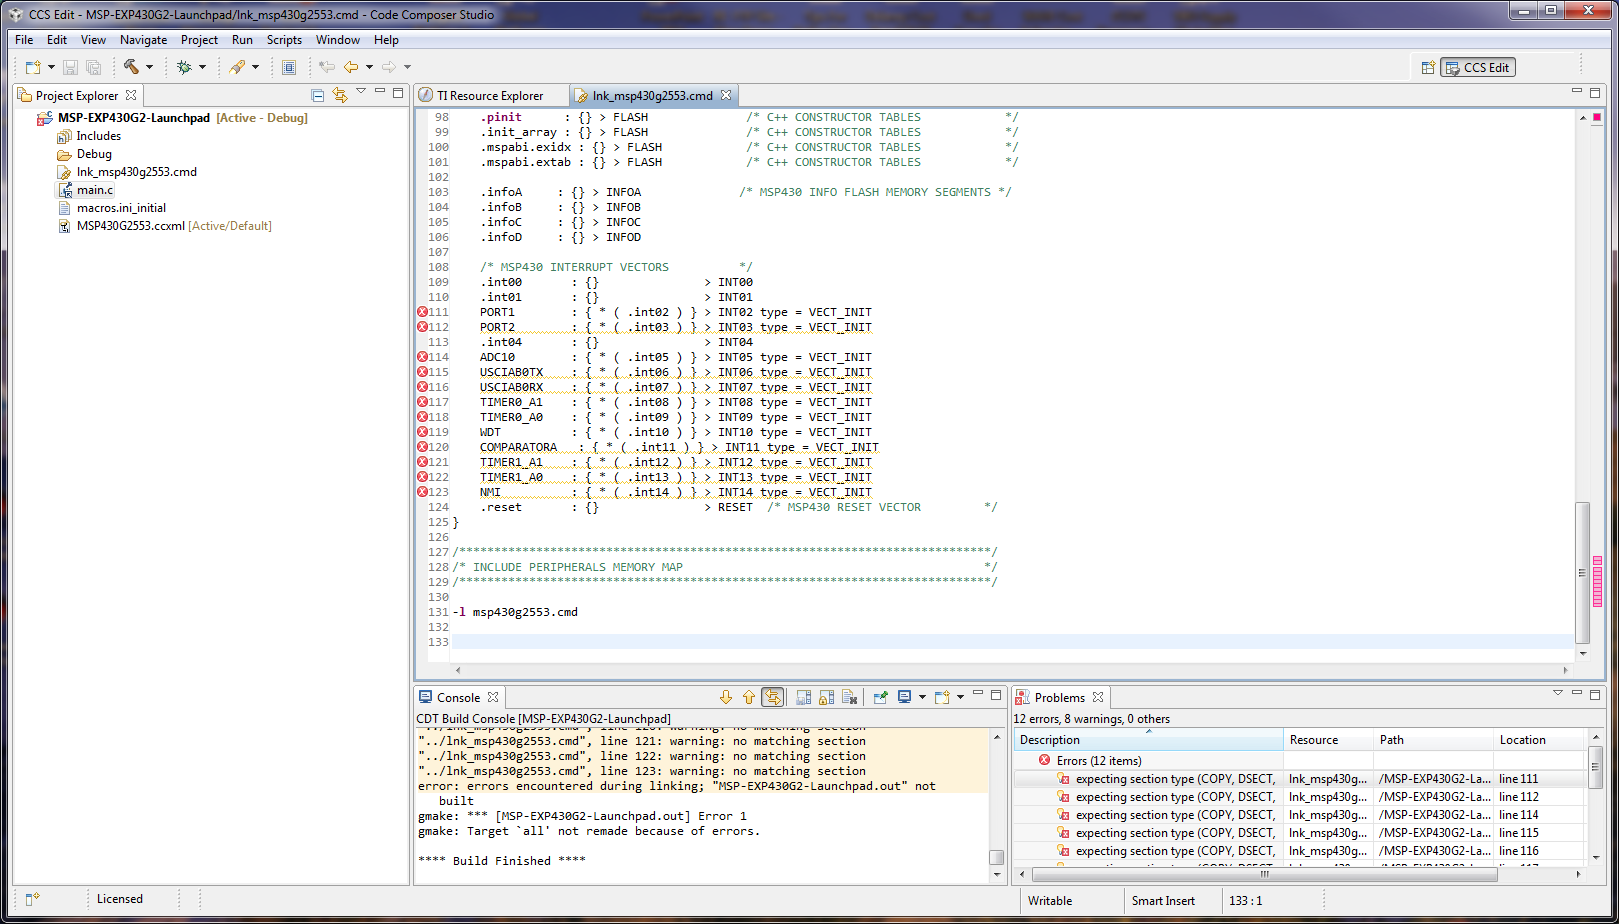Toggle the highlighted Console toolbar arrows button
The height and width of the screenshot is (924, 1619).
click(x=772, y=697)
